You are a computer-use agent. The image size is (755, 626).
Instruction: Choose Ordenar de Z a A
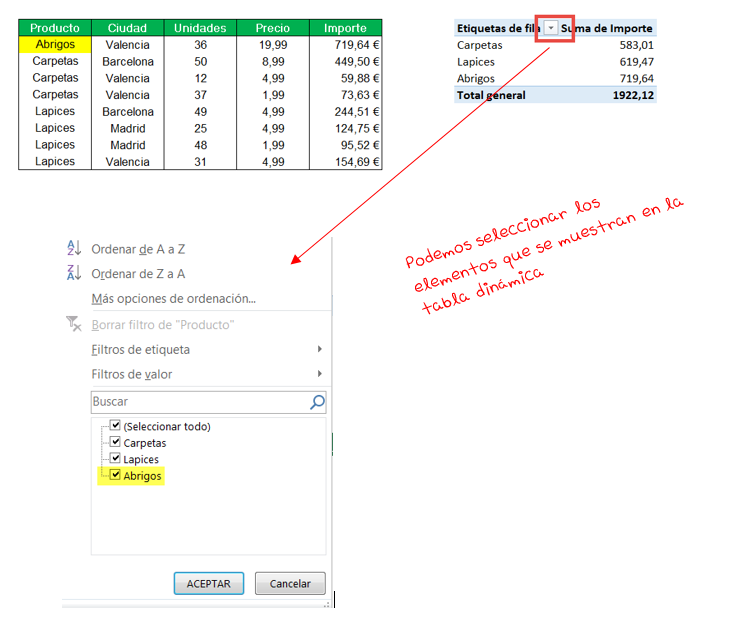pyautogui.click(x=138, y=274)
